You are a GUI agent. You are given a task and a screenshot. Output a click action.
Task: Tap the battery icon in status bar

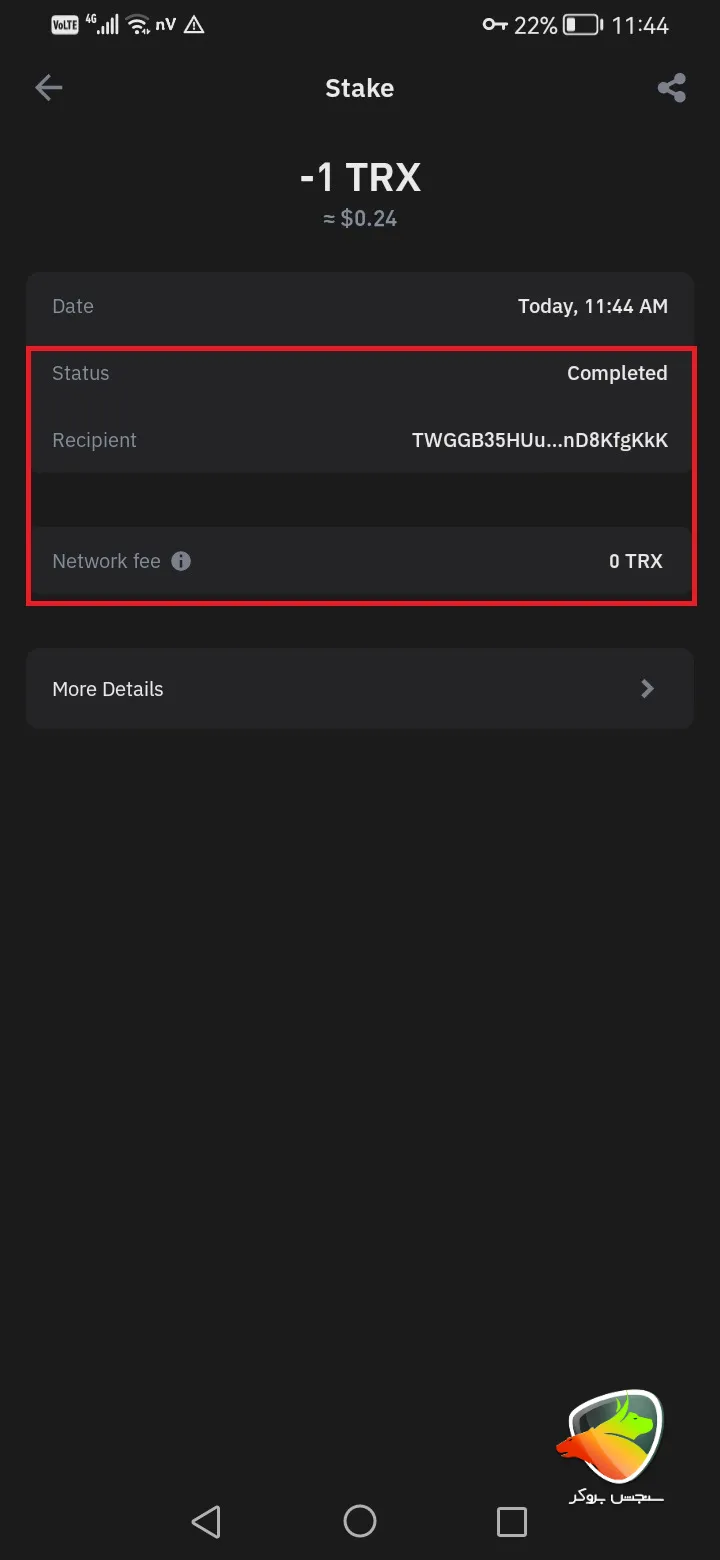point(581,25)
